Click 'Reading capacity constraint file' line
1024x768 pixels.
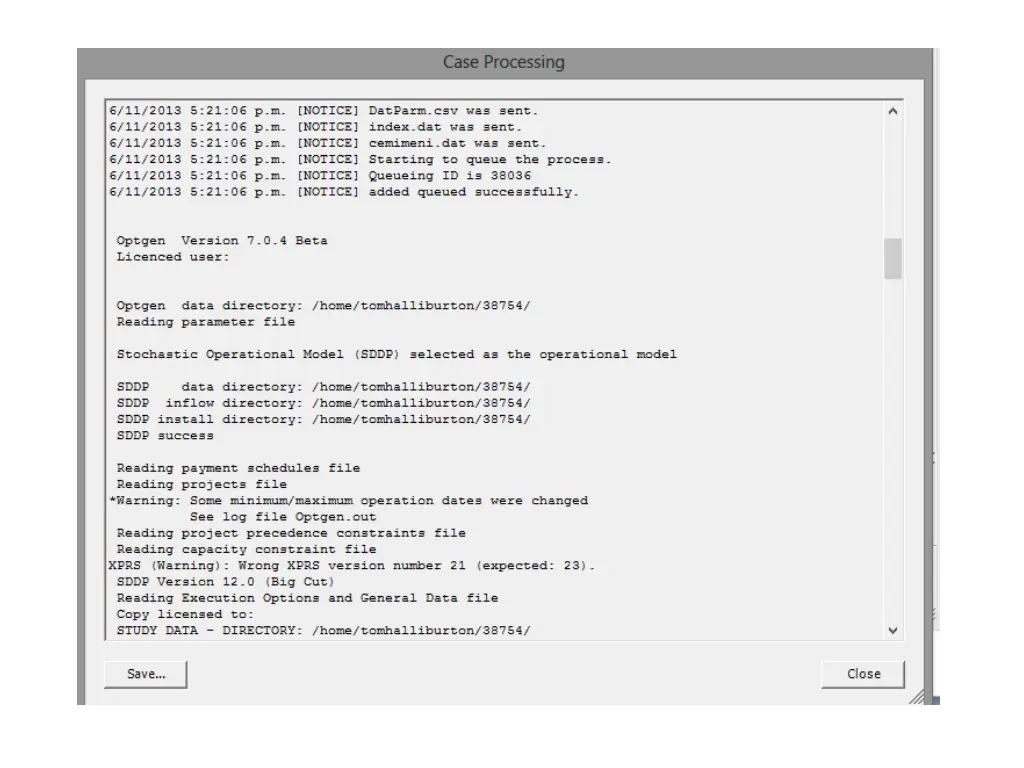tap(246, 549)
